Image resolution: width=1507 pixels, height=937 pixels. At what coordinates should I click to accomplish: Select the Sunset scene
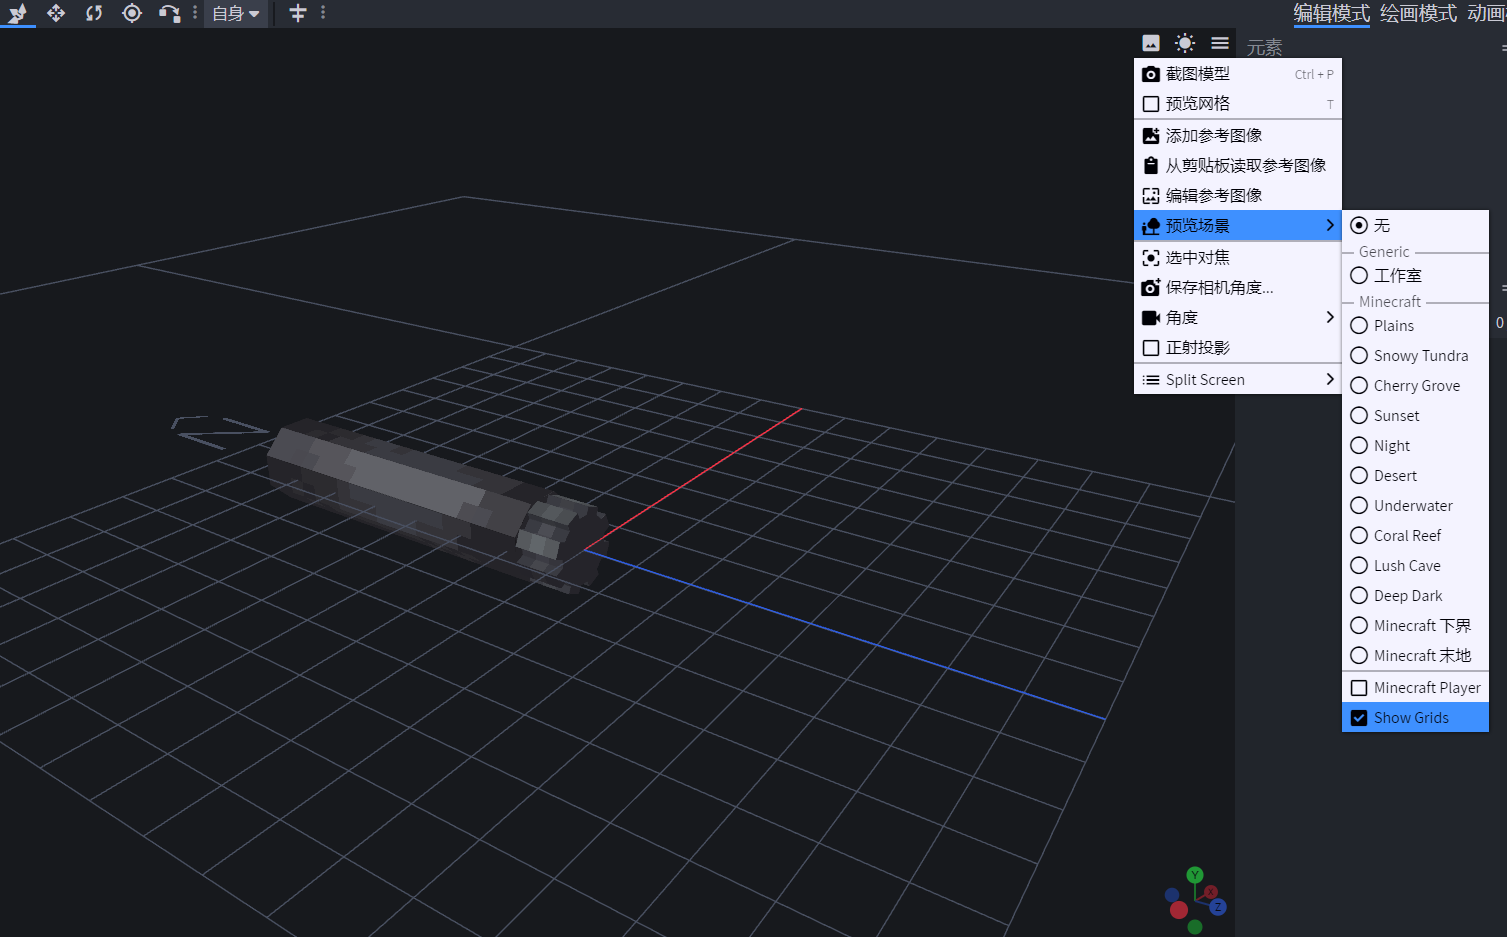[x=1415, y=415]
